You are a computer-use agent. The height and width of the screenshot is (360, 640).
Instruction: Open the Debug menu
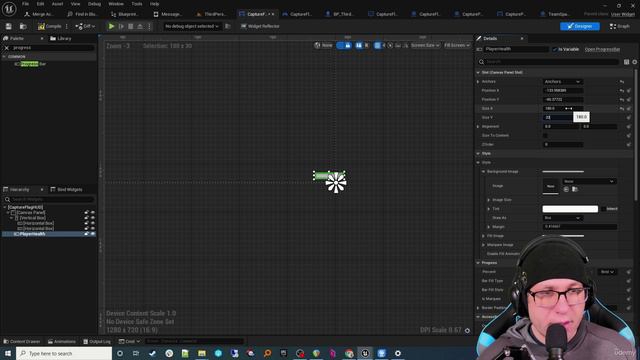[x=94, y=4]
